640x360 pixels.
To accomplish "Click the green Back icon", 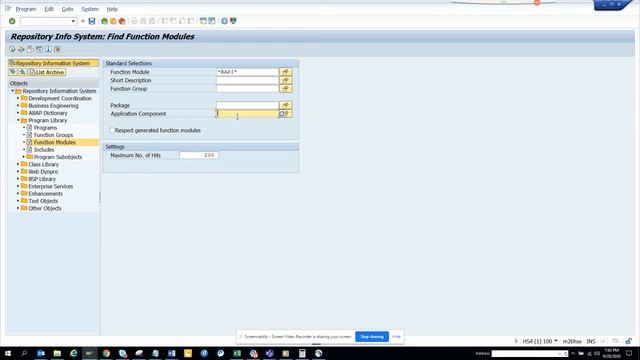I will coord(104,21).
